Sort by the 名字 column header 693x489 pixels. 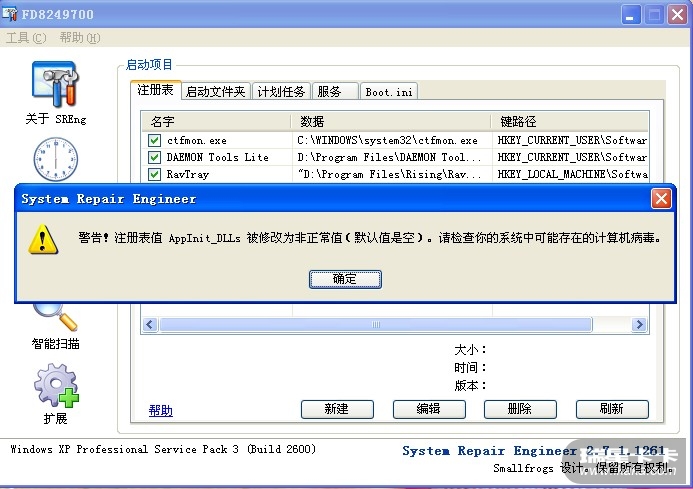(216, 121)
